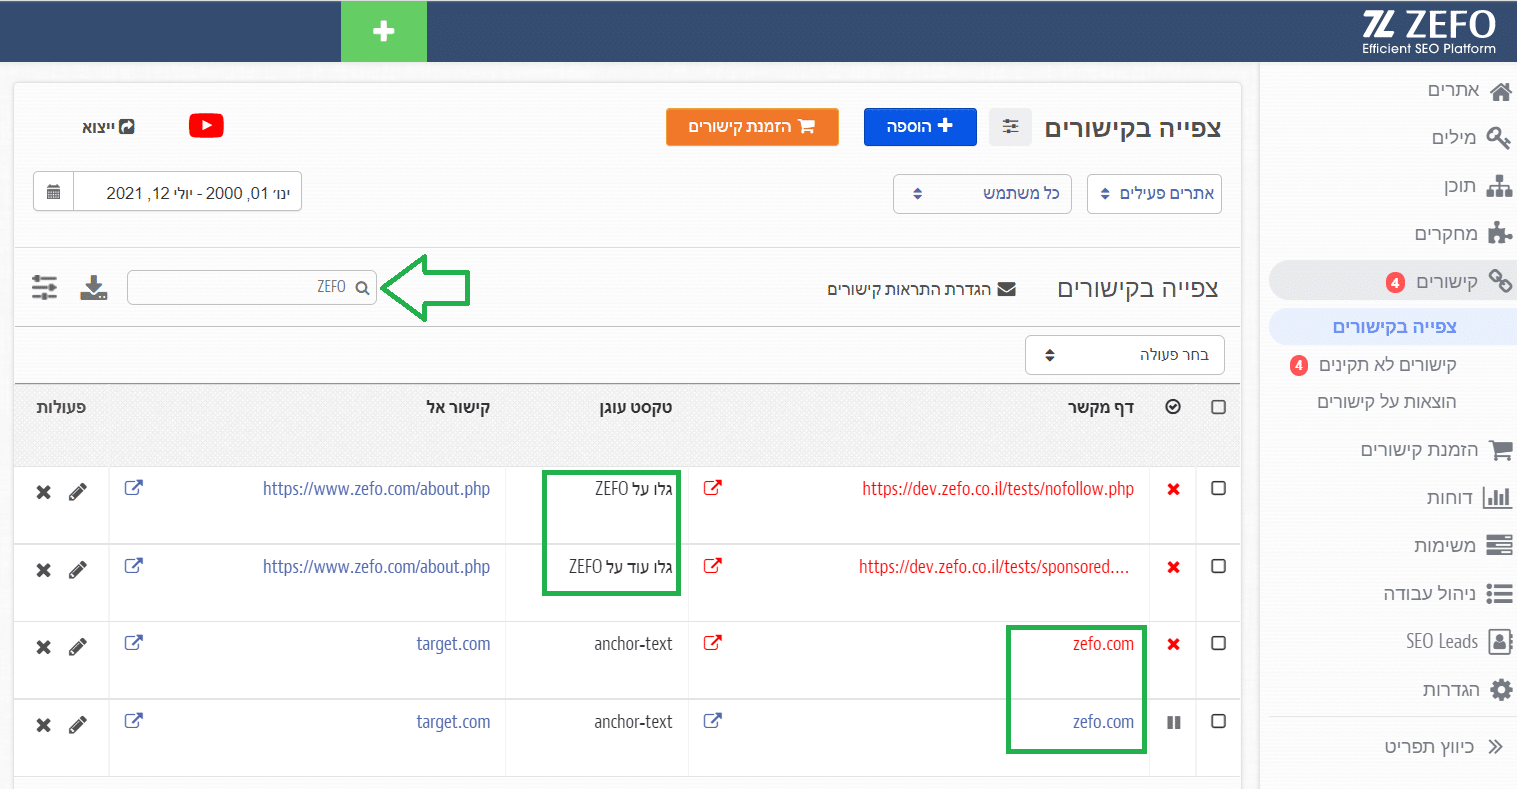Open column settings sliders icon near download
The height and width of the screenshot is (789, 1517).
coord(44,288)
